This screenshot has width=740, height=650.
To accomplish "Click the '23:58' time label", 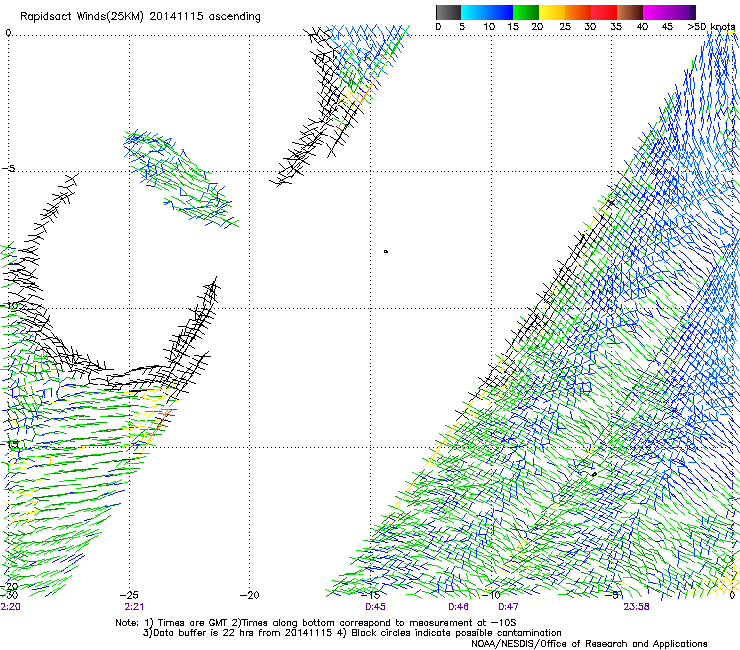I will [636, 607].
